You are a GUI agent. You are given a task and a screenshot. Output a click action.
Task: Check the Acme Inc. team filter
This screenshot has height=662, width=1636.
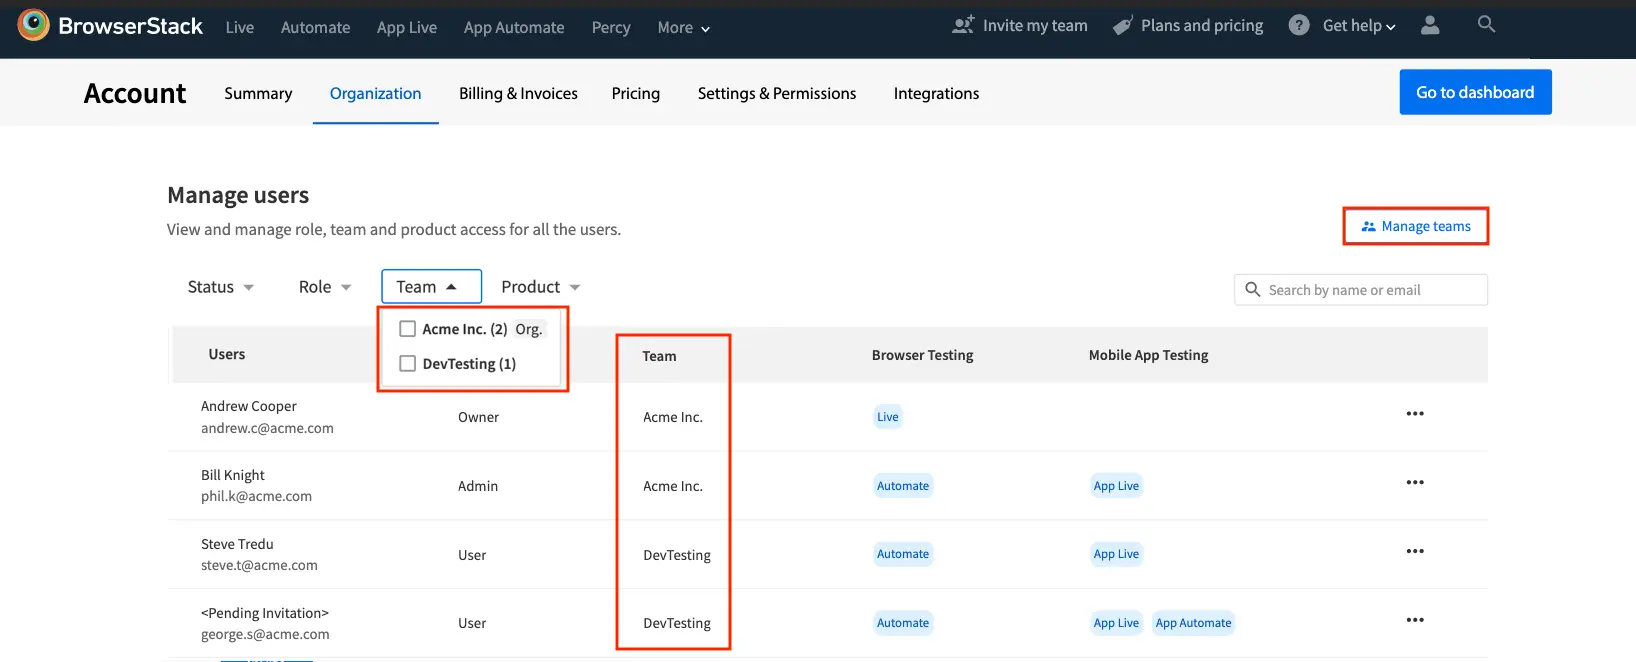(x=407, y=329)
